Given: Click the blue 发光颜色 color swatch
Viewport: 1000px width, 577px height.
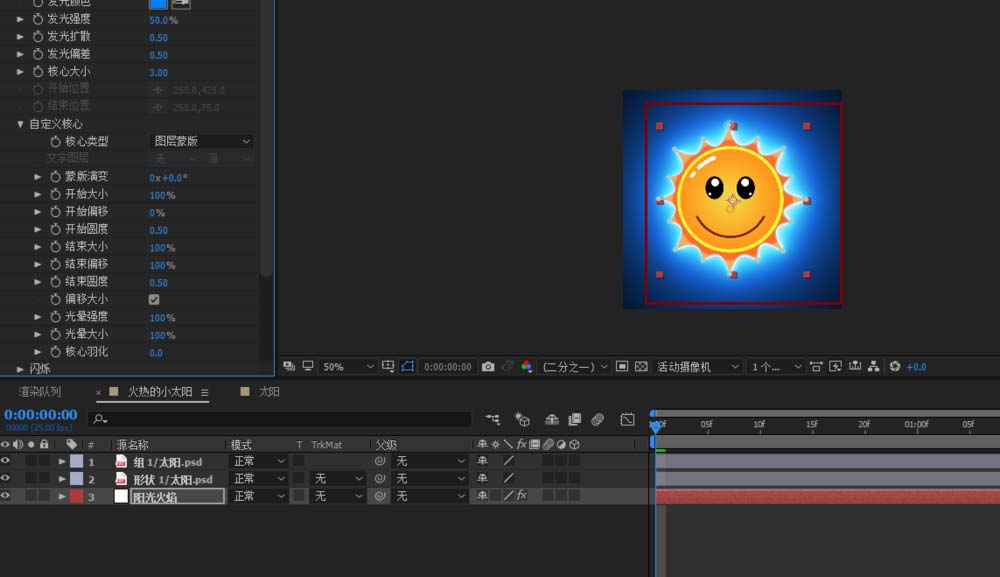Looking at the screenshot, I should [158, 3].
